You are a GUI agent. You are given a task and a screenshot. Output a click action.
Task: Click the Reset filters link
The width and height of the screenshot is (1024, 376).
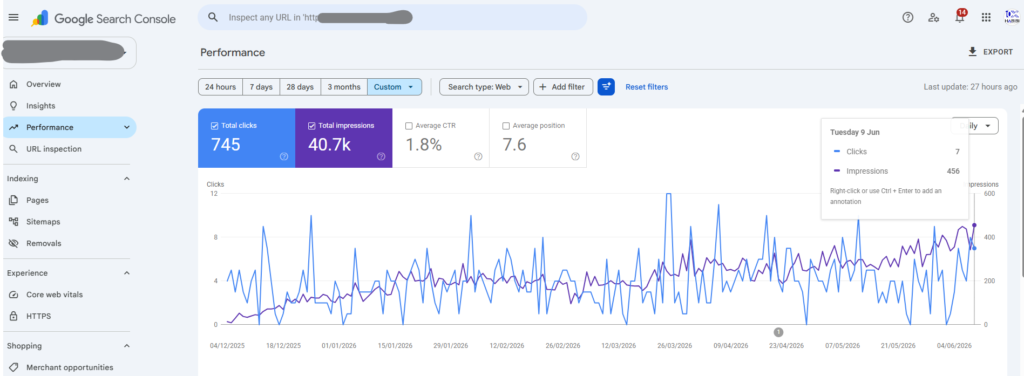647,87
